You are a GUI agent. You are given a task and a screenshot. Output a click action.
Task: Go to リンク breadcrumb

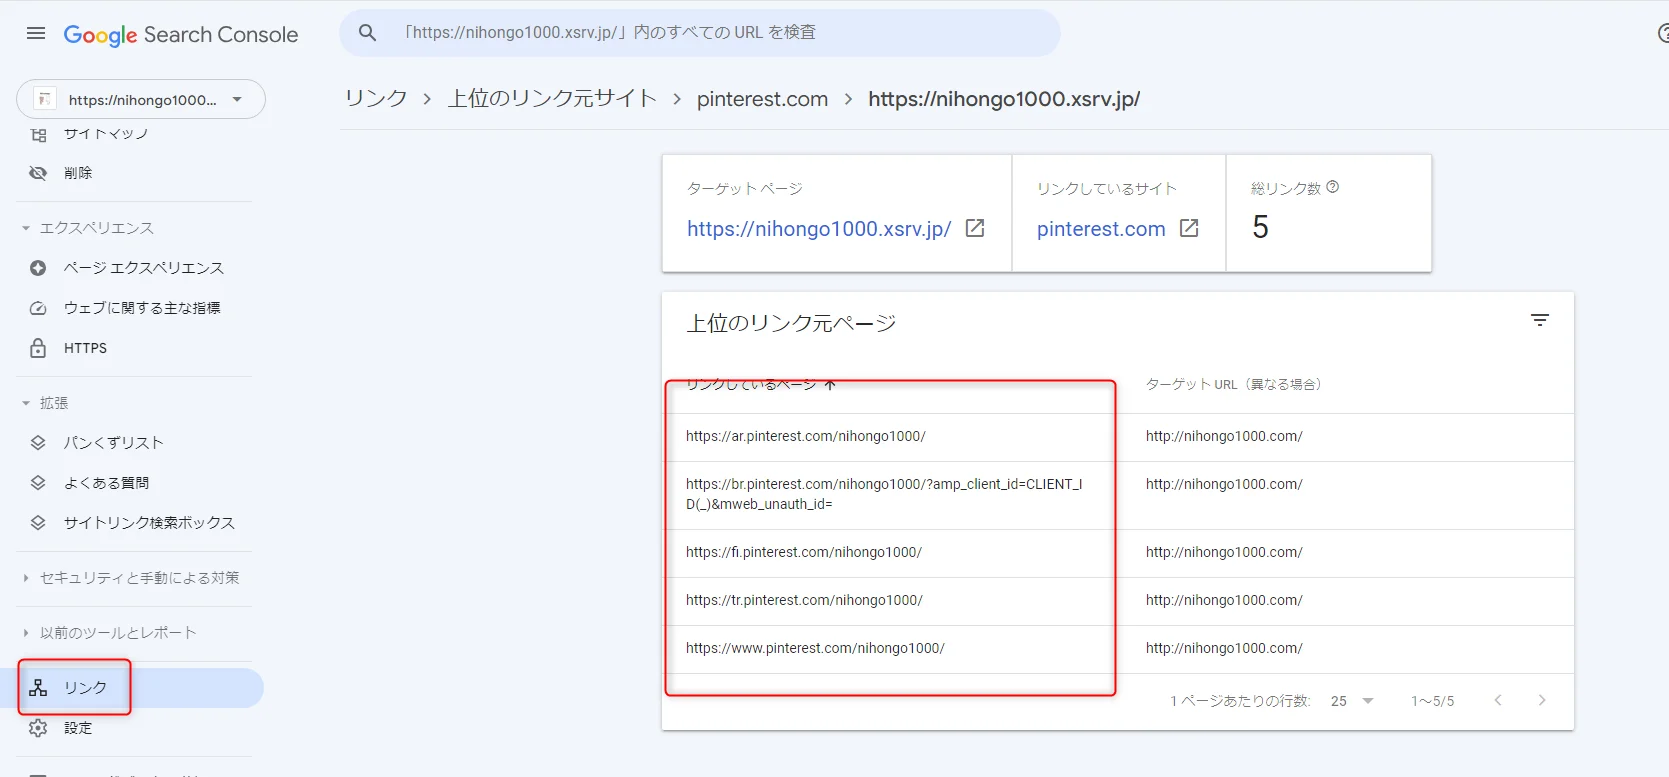(x=376, y=98)
